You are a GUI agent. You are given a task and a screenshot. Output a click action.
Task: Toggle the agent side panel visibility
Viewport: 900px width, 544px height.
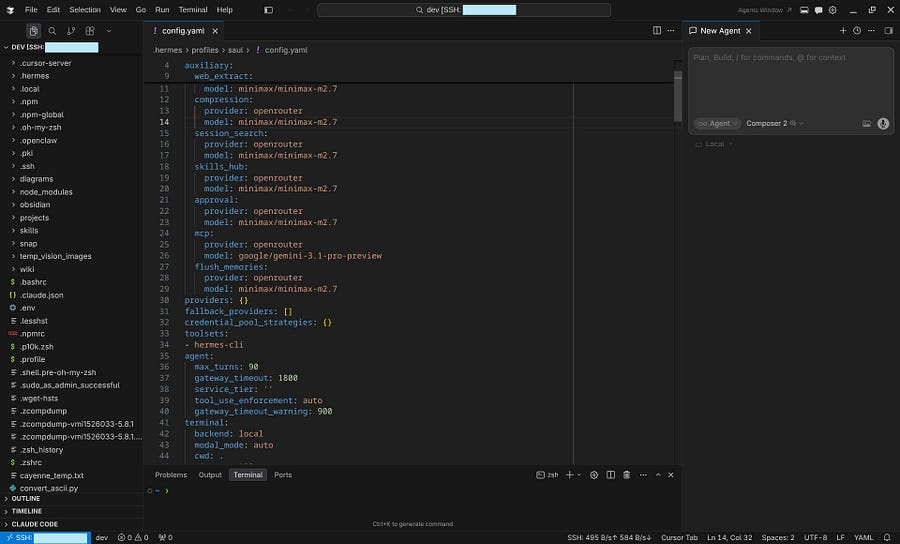pyautogui.click(x=888, y=31)
